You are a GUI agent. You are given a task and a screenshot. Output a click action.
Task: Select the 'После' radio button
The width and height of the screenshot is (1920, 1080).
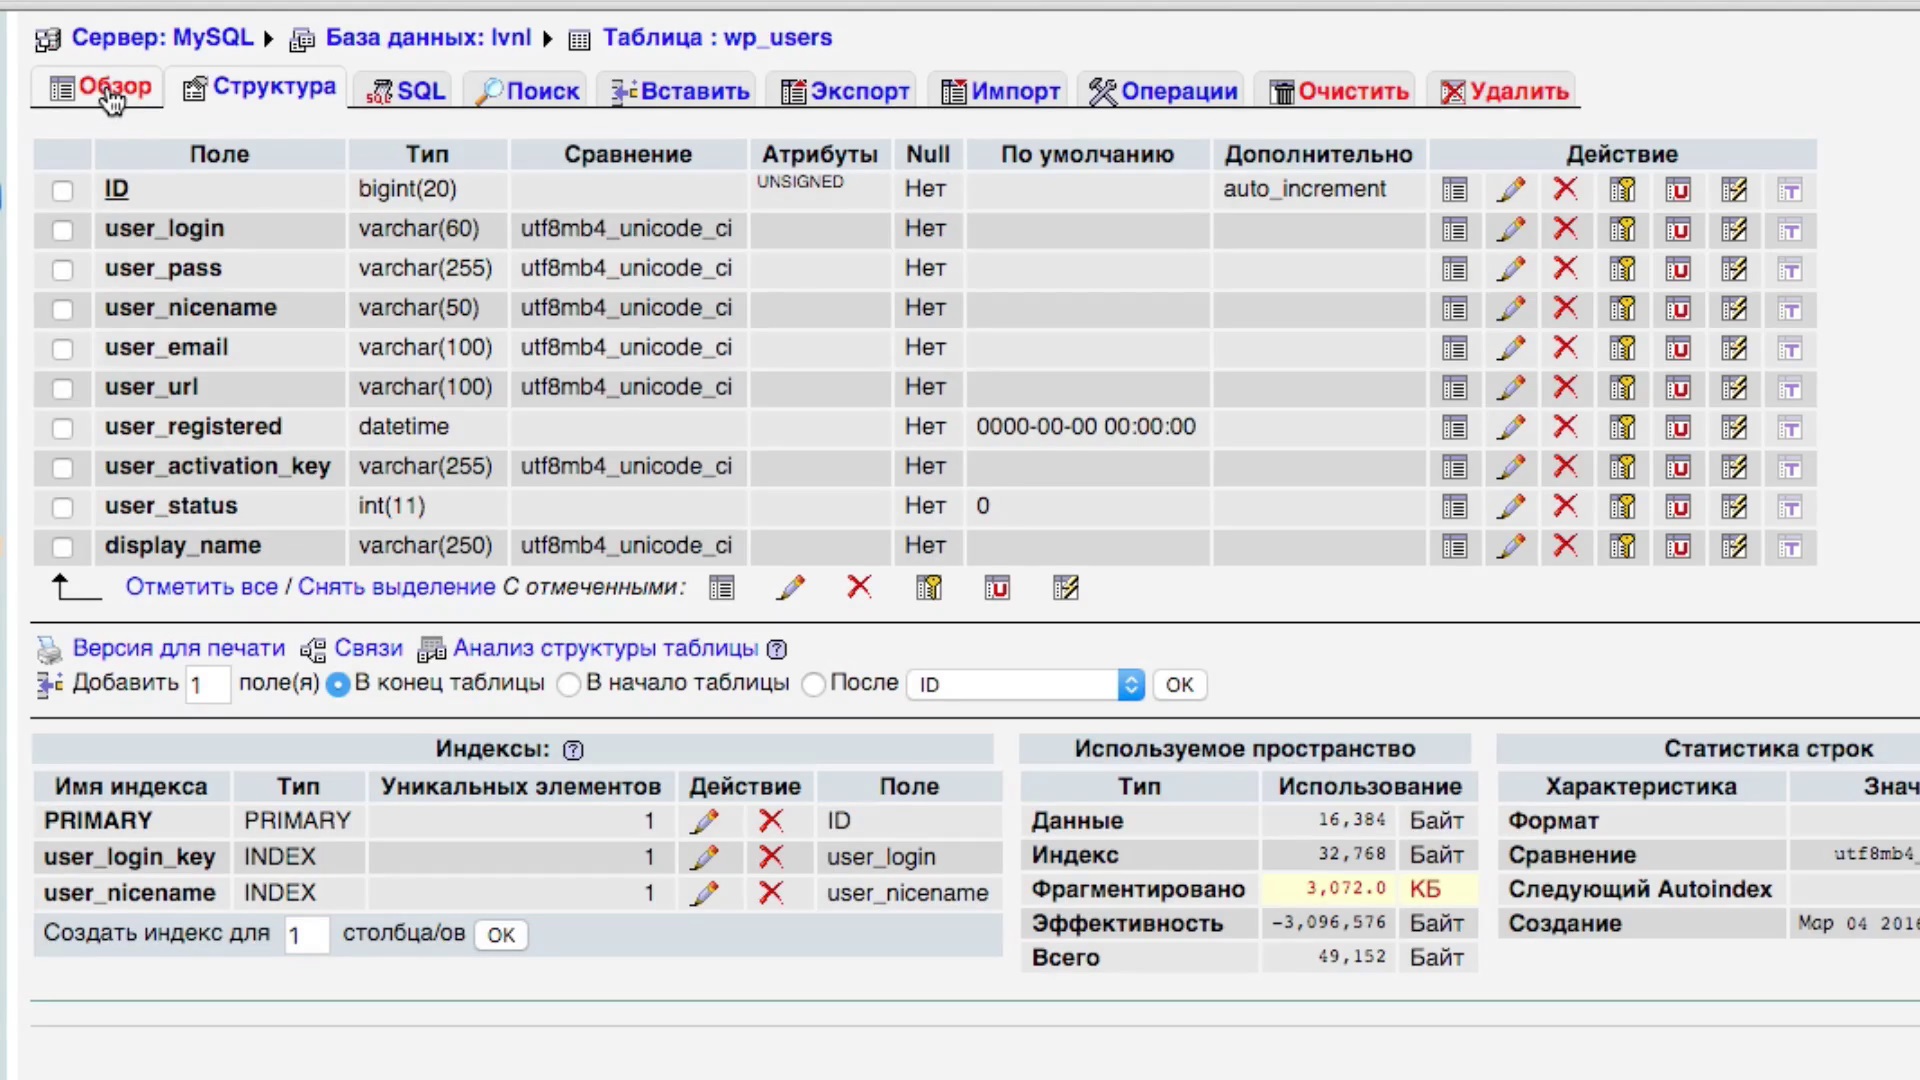pos(814,685)
